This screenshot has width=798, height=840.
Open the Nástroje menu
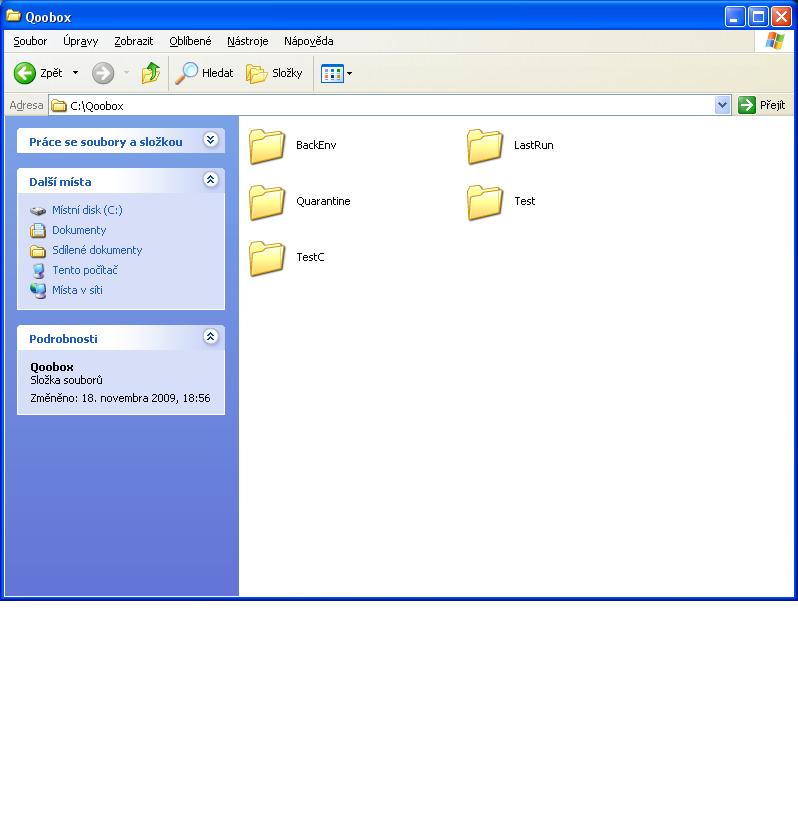coord(247,41)
